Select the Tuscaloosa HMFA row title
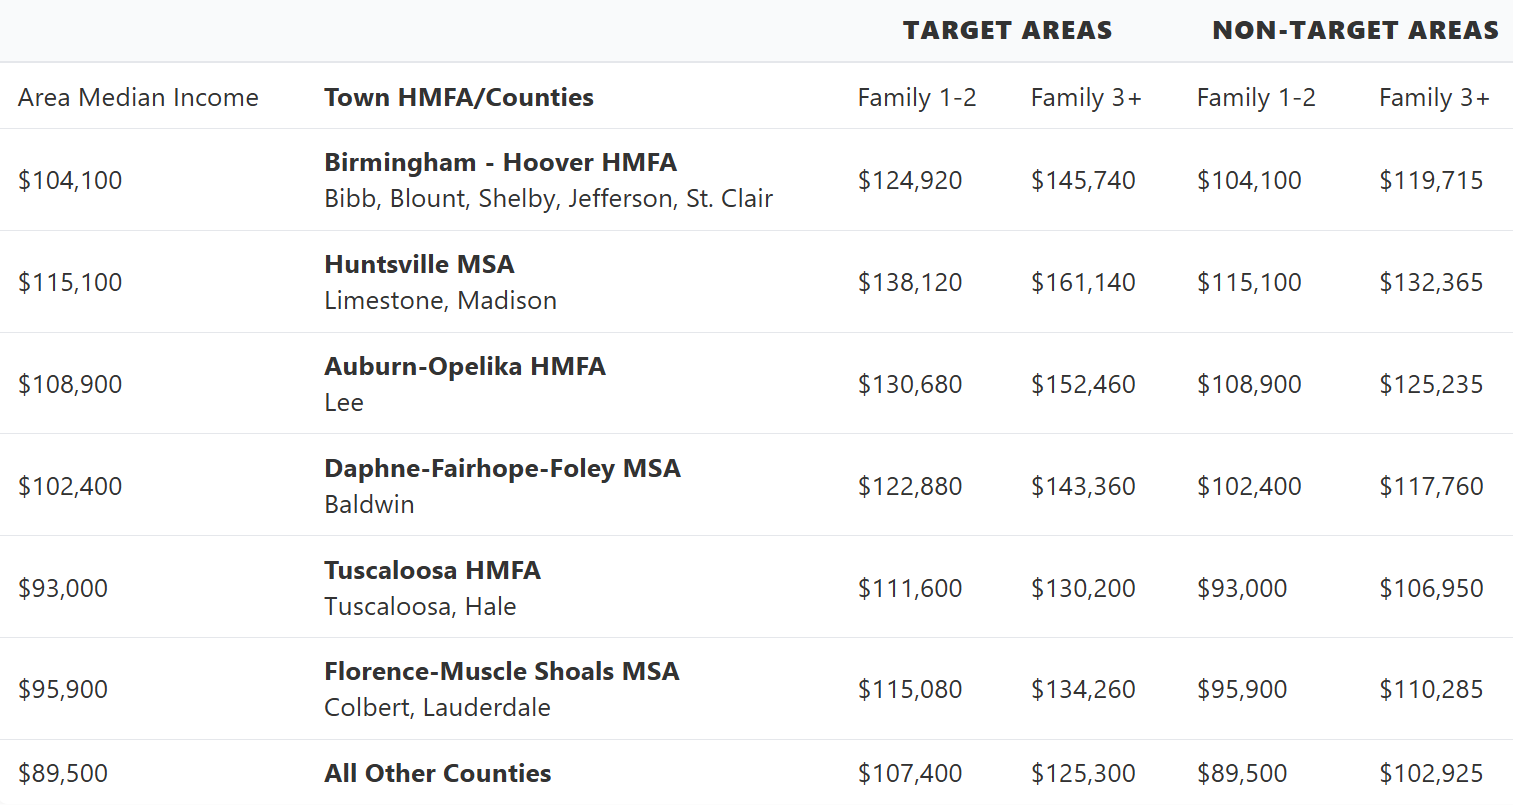Screen dimensions: 1513x805 pyautogui.click(x=432, y=570)
